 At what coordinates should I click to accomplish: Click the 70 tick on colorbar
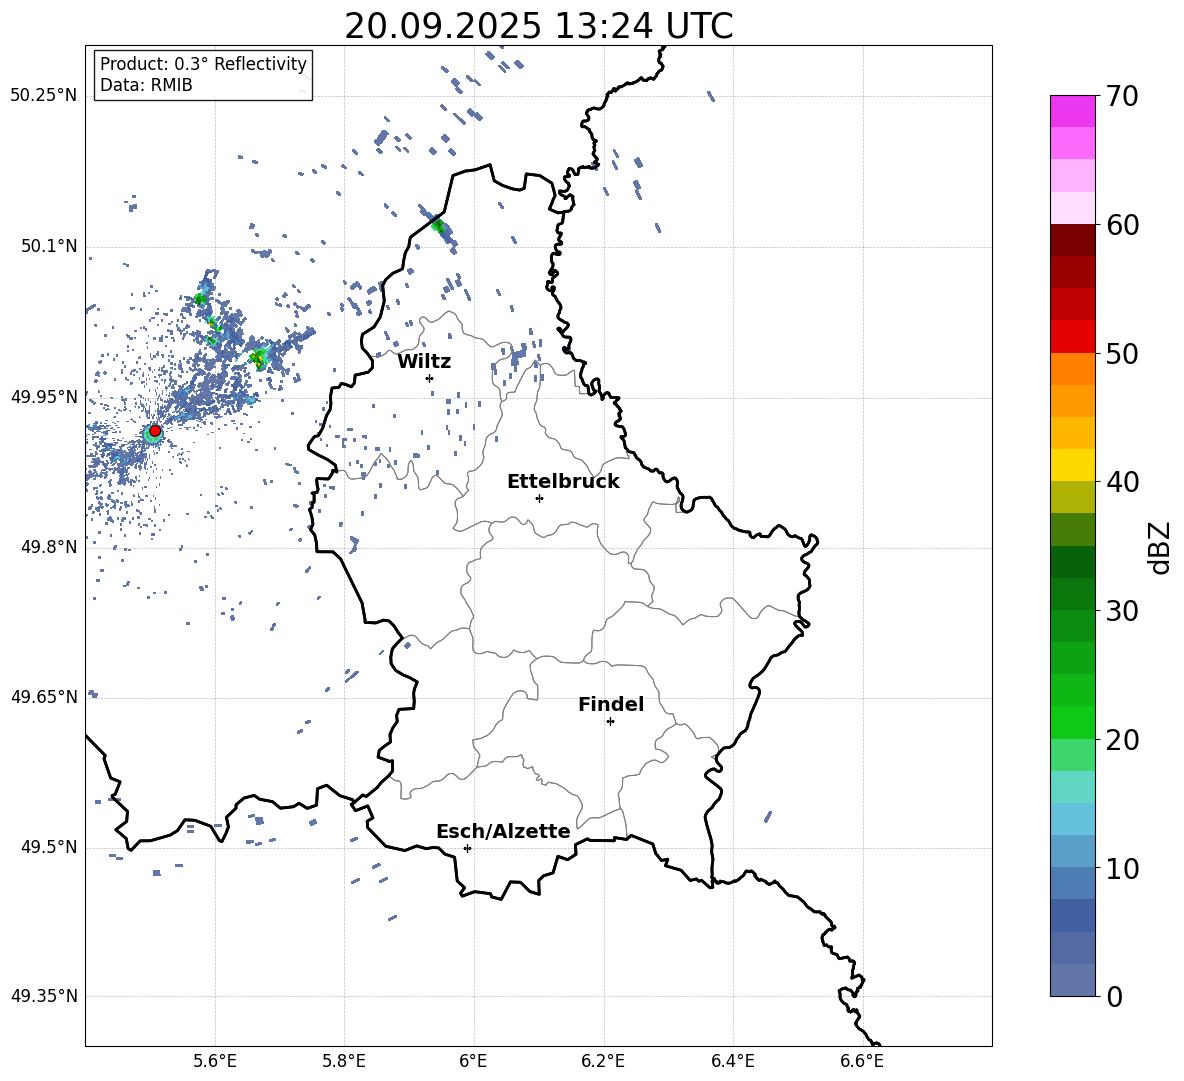coord(1122,97)
